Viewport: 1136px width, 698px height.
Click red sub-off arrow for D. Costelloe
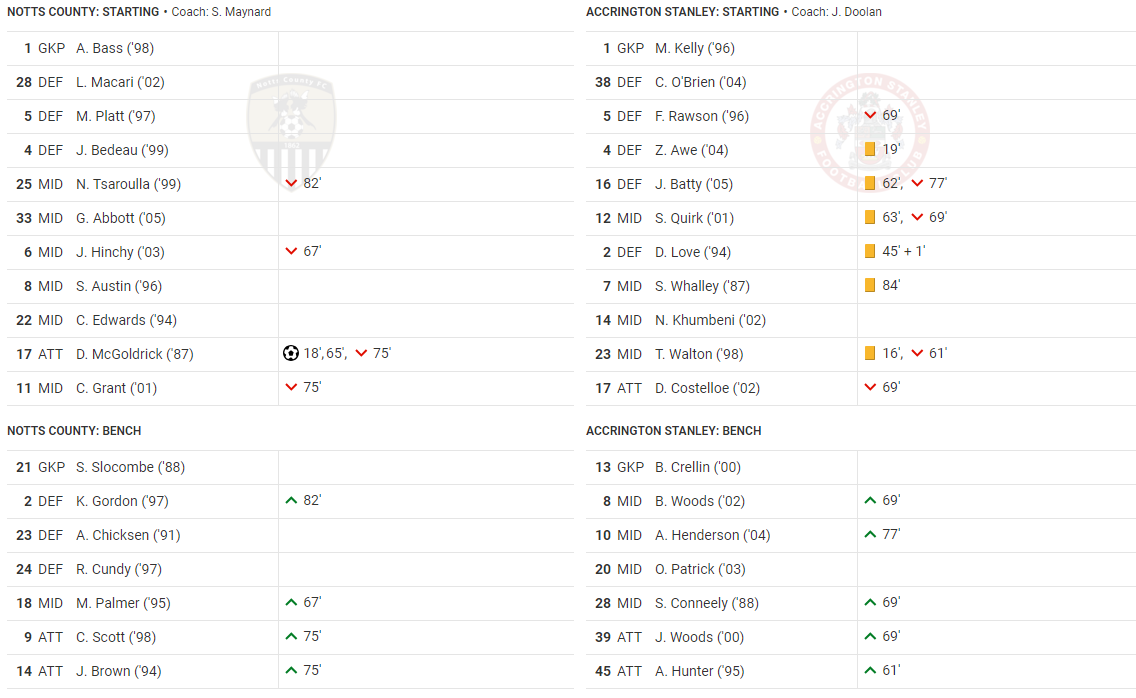click(870, 387)
